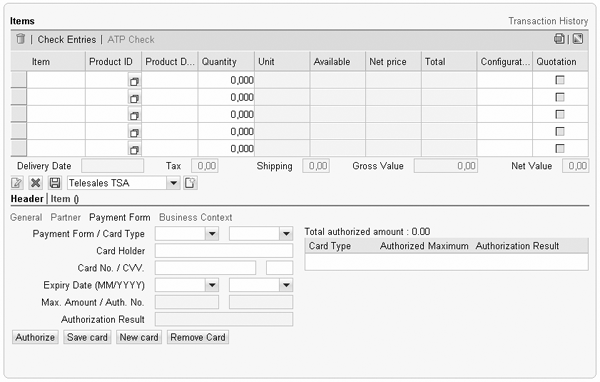The width and height of the screenshot is (600, 382).
Task: Open the expiry month dropdown
Action: [x=212, y=285]
